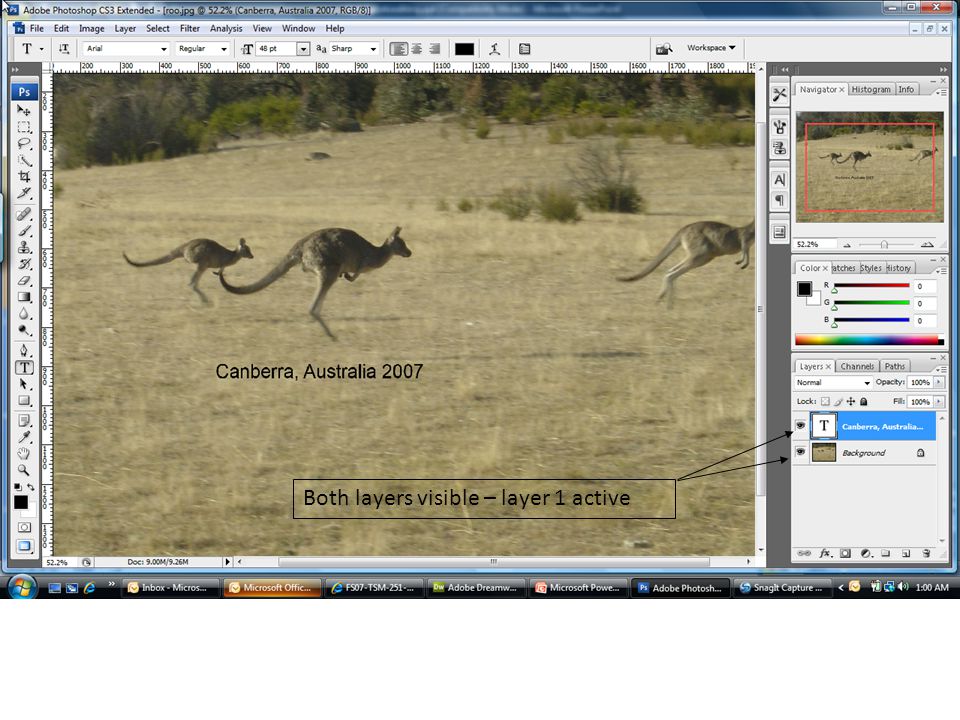Viewport: 960px width, 720px height.
Task: Open the layer Opacity slider arrow
Action: [x=939, y=382]
